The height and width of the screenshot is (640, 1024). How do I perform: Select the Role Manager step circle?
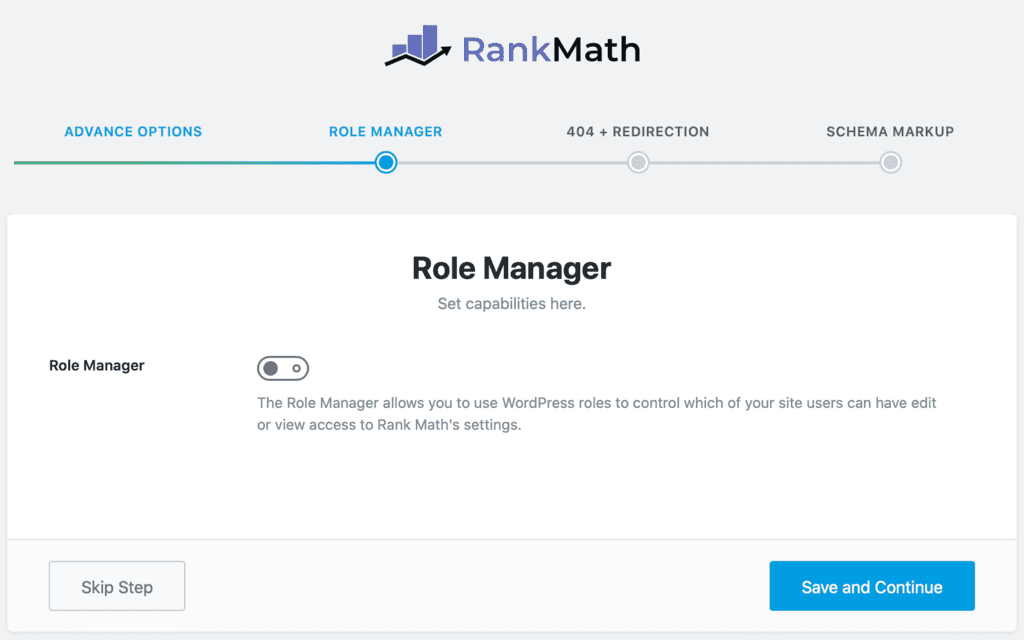[x=386, y=162]
